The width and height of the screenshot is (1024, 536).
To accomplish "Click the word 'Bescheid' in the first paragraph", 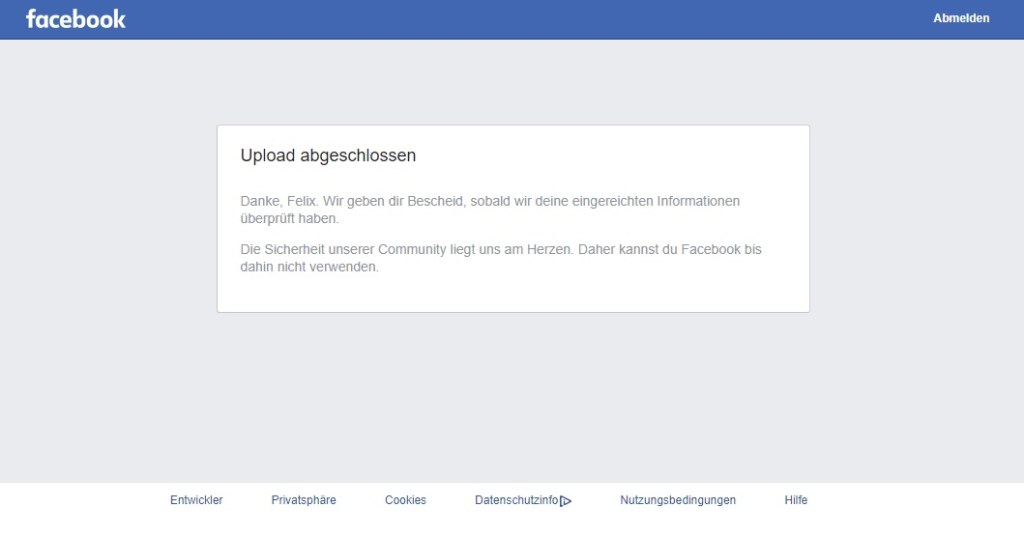I will 437,201.
